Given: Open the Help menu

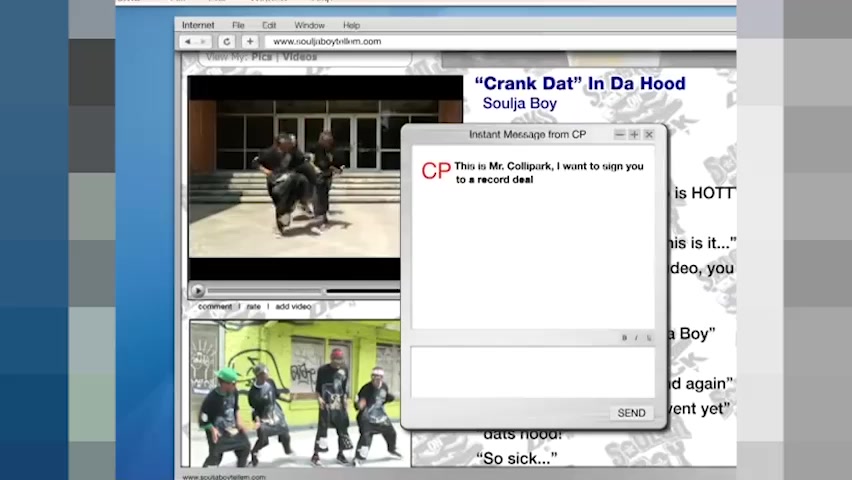Looking at the screenshot, I should click(351, 25).
